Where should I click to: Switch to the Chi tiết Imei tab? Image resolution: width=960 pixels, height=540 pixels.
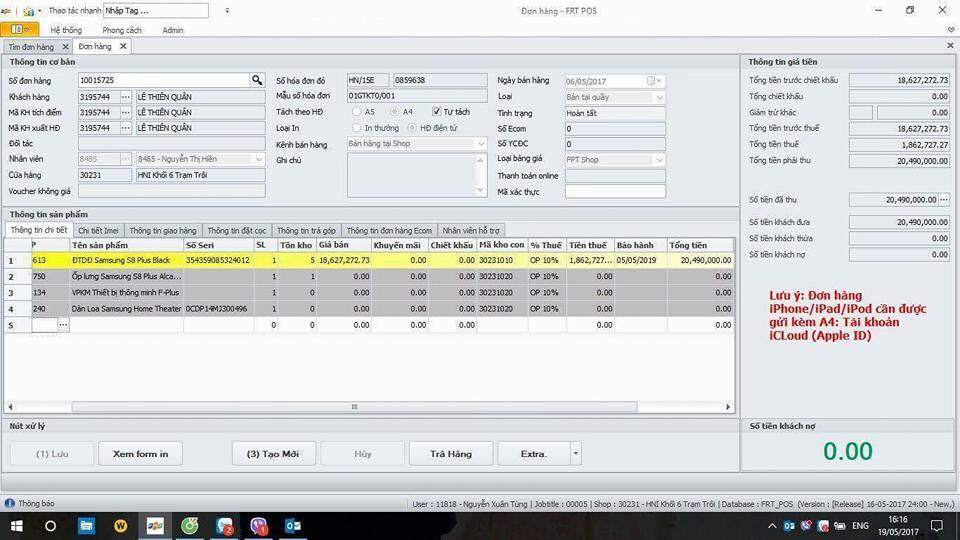[x=98, y=230]
